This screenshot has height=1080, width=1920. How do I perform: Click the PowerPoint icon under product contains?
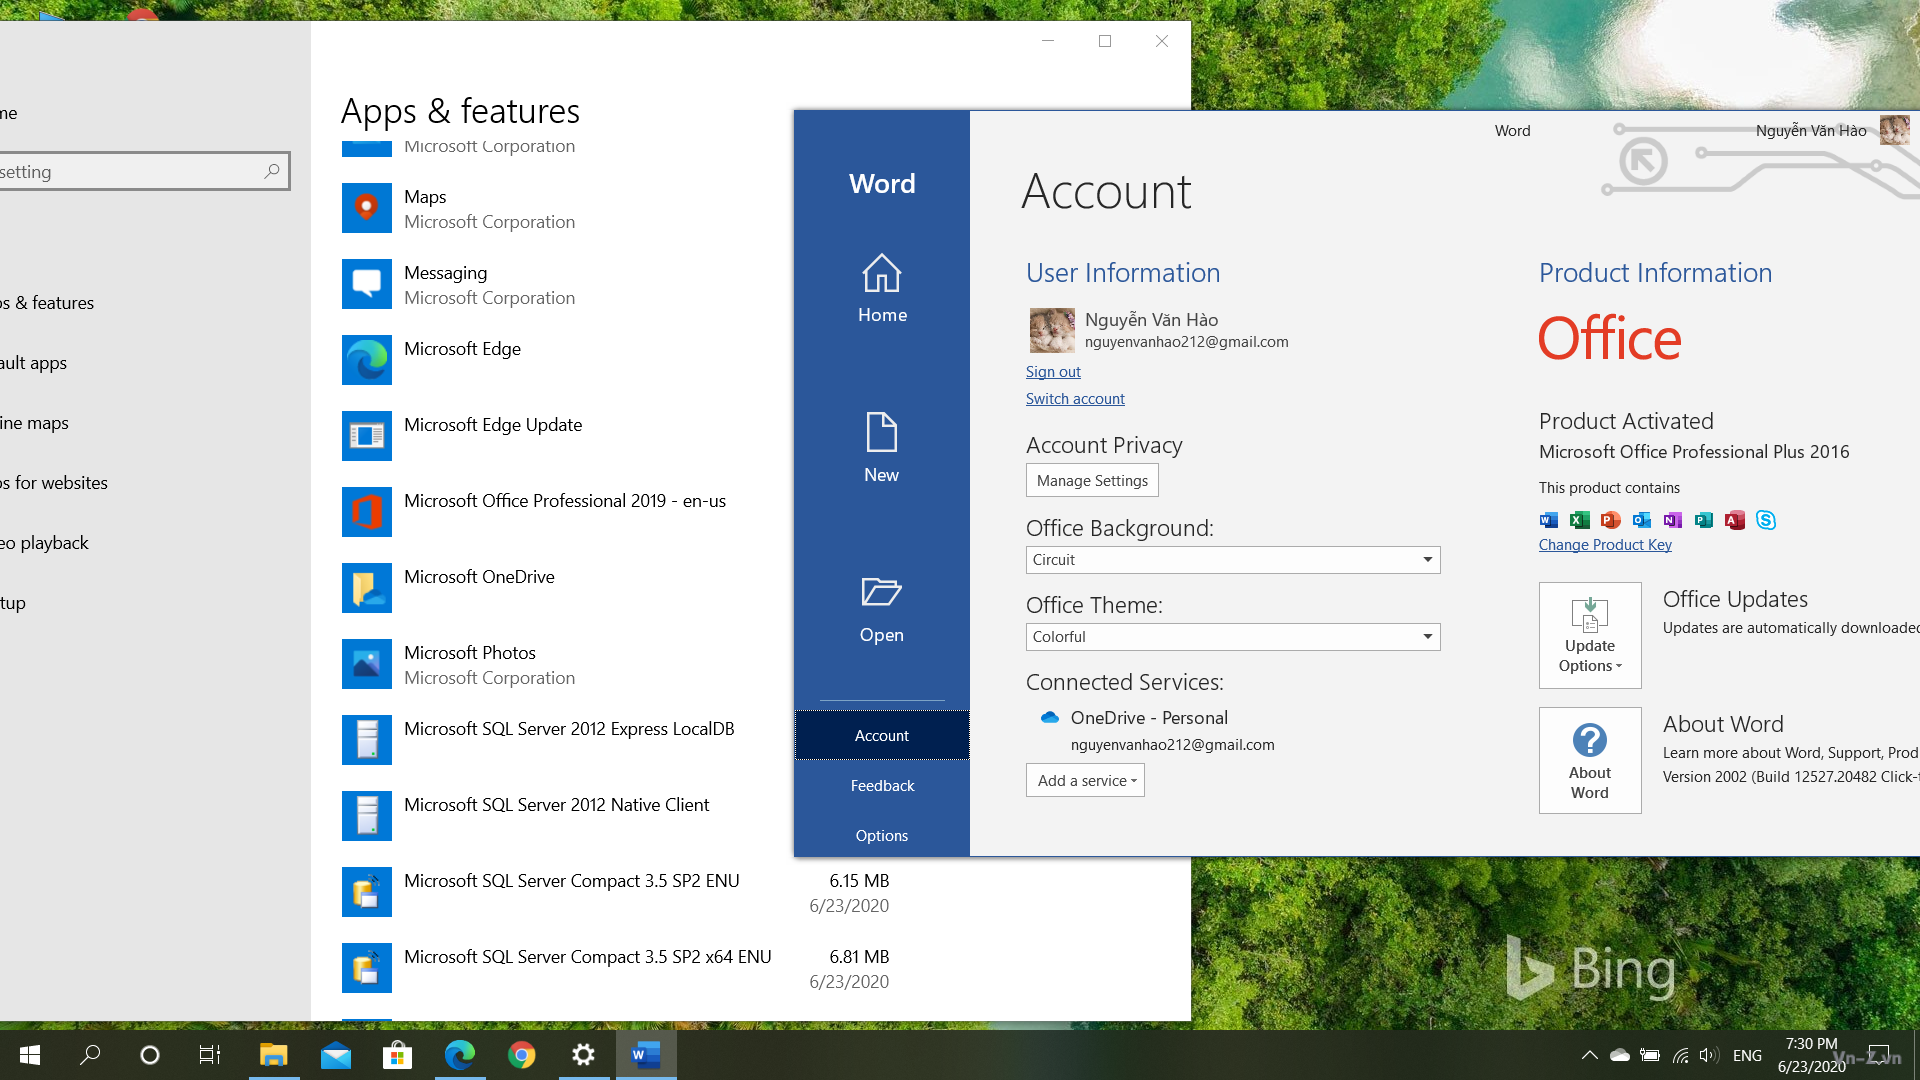1610,519
